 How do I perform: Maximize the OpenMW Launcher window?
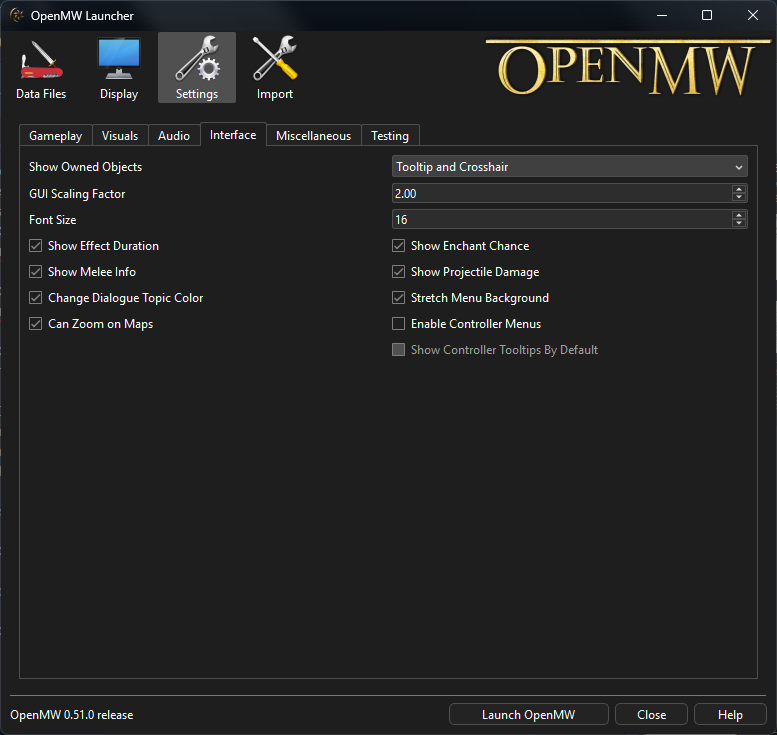pos(707,15)
